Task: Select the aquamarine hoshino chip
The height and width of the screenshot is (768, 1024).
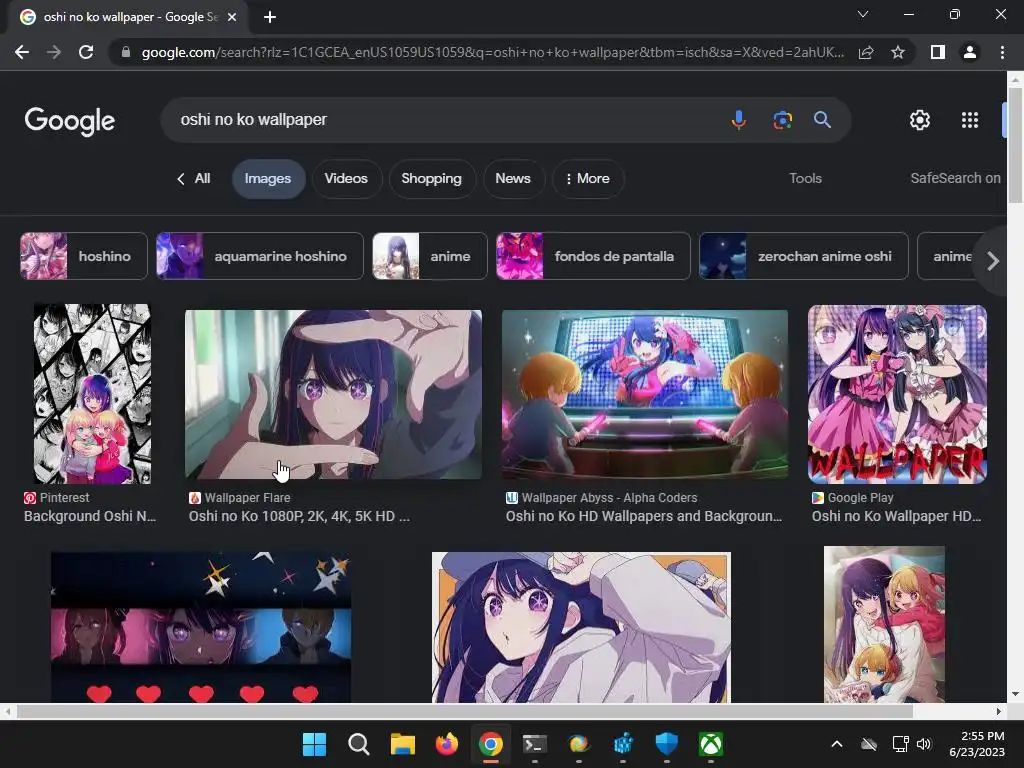Action: coord(260,256)
